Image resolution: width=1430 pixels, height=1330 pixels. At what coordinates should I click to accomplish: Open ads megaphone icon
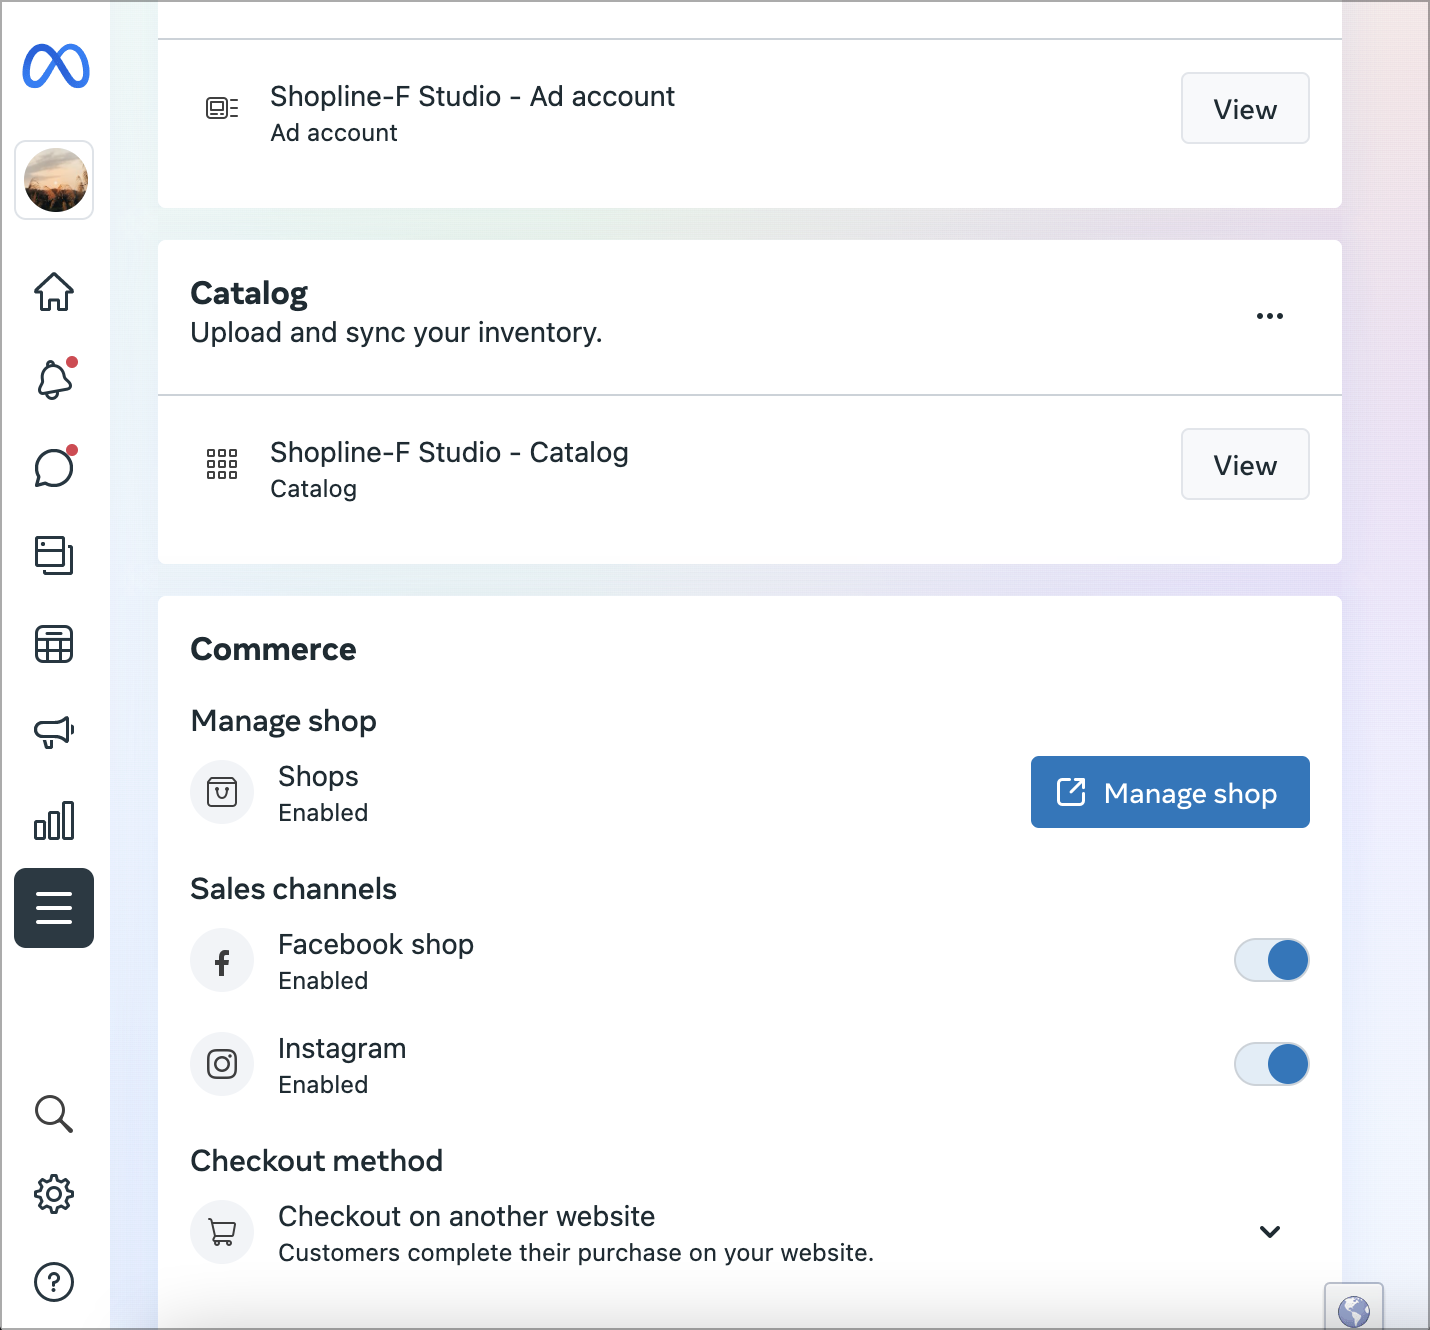point(54,732)
